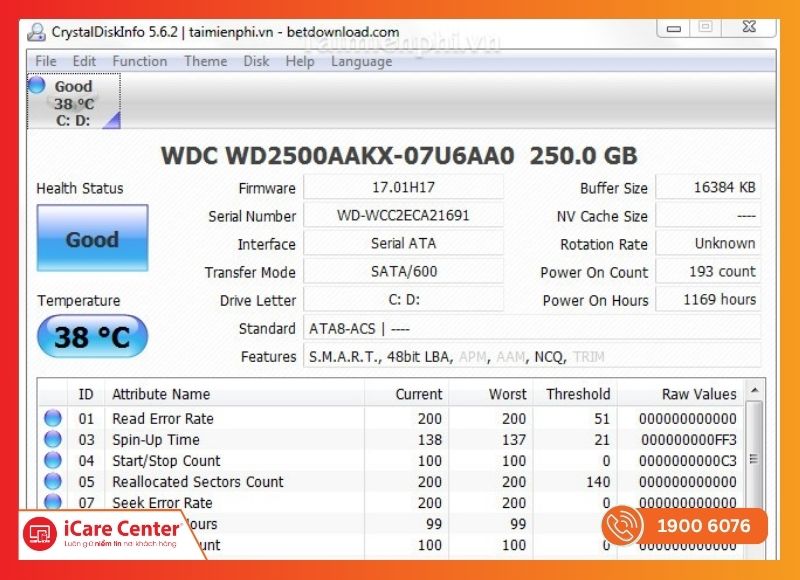Select the blue indicator beside Seek Error Rate
Viewport: 800px width, 580px height.
pos(53,502)
